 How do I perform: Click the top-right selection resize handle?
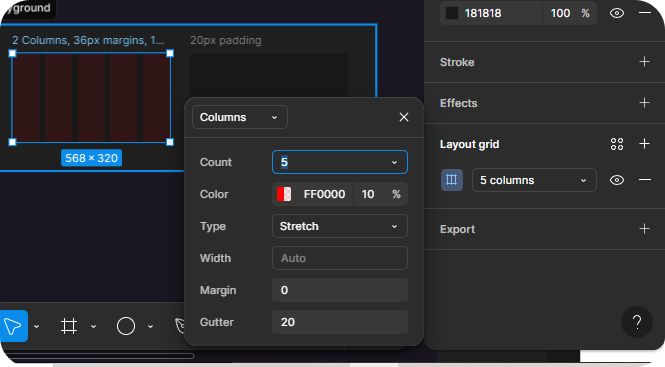[x=170, y=53]
